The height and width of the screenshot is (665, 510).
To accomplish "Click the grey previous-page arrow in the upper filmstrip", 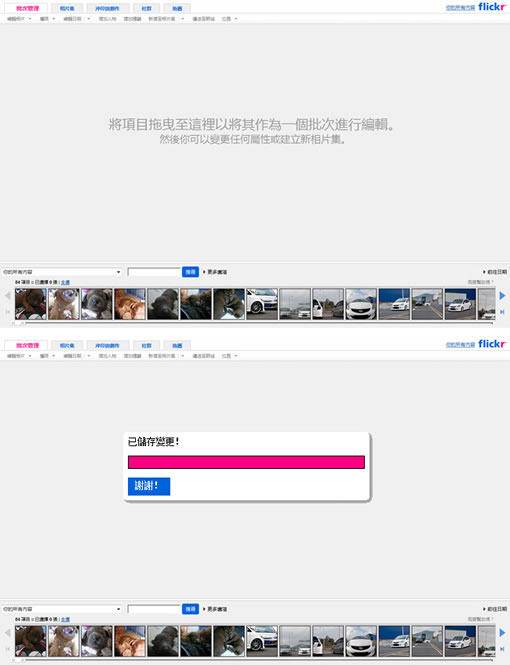I will pyautogui.click(x=7, y=296).
